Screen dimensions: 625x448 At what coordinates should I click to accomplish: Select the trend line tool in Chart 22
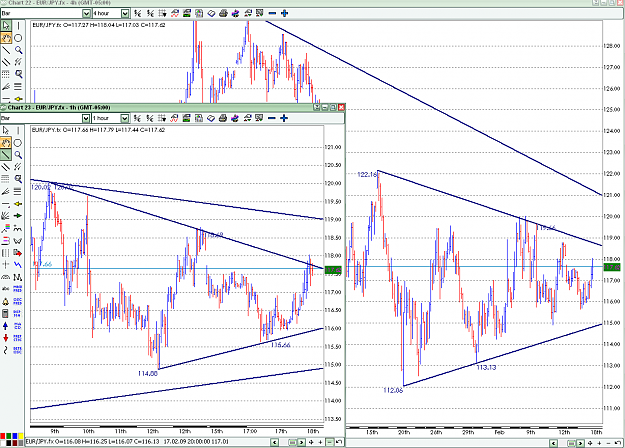click(6, 50)
